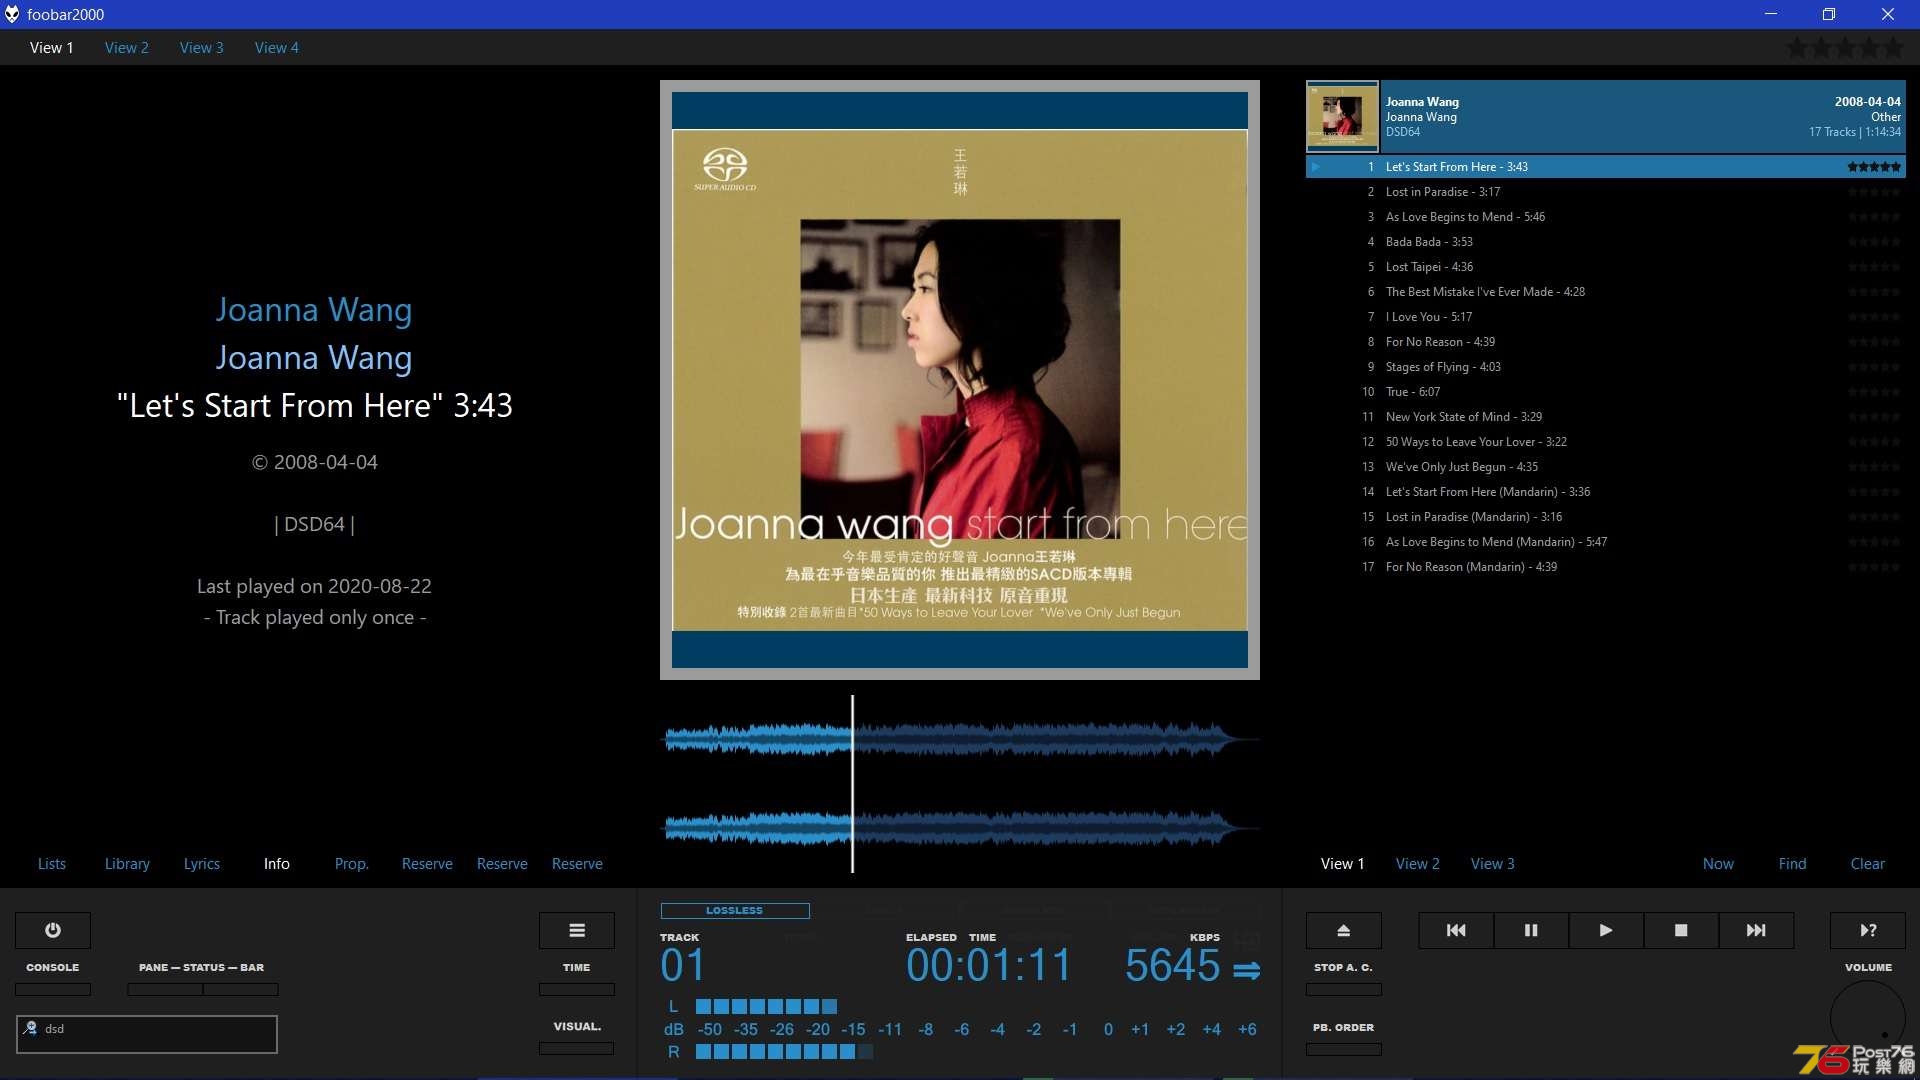Image resolution: width=1920 pixels, height=1080 pixels.
Task: Switch to top View 4 tab
Action: [x=277, y=47]
